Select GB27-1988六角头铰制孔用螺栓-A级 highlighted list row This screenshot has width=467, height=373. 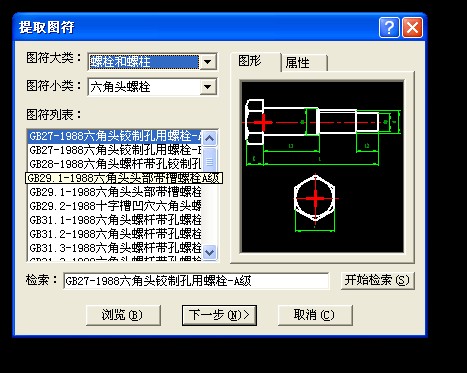(115, 136)
